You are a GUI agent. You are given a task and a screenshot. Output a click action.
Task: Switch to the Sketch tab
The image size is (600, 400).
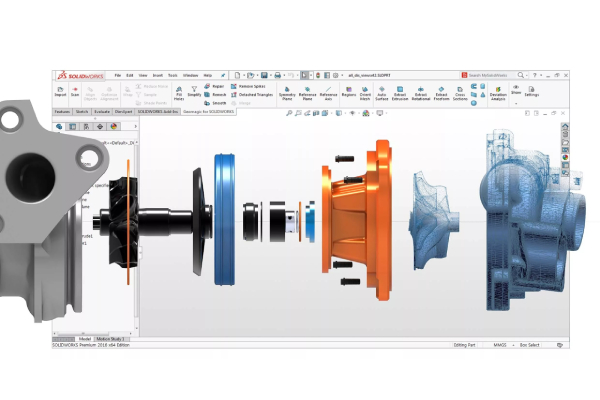tap(81, 112)
